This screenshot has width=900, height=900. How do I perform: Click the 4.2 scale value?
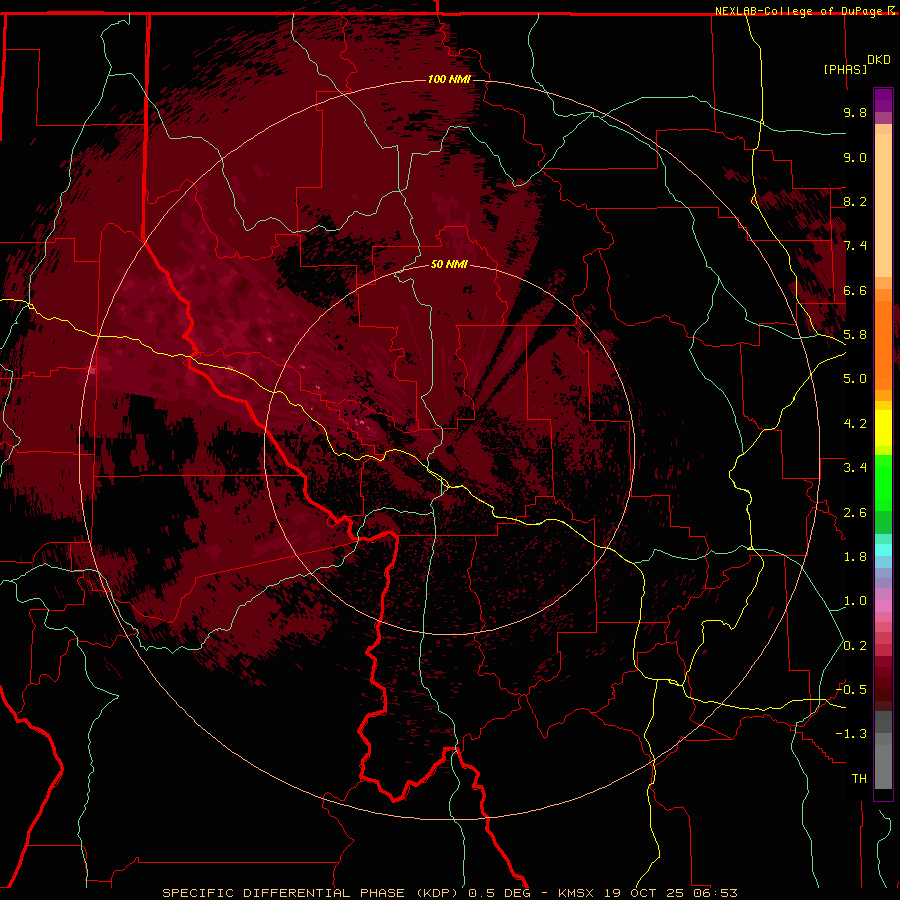pyautogui.click(x=855, y=424)
